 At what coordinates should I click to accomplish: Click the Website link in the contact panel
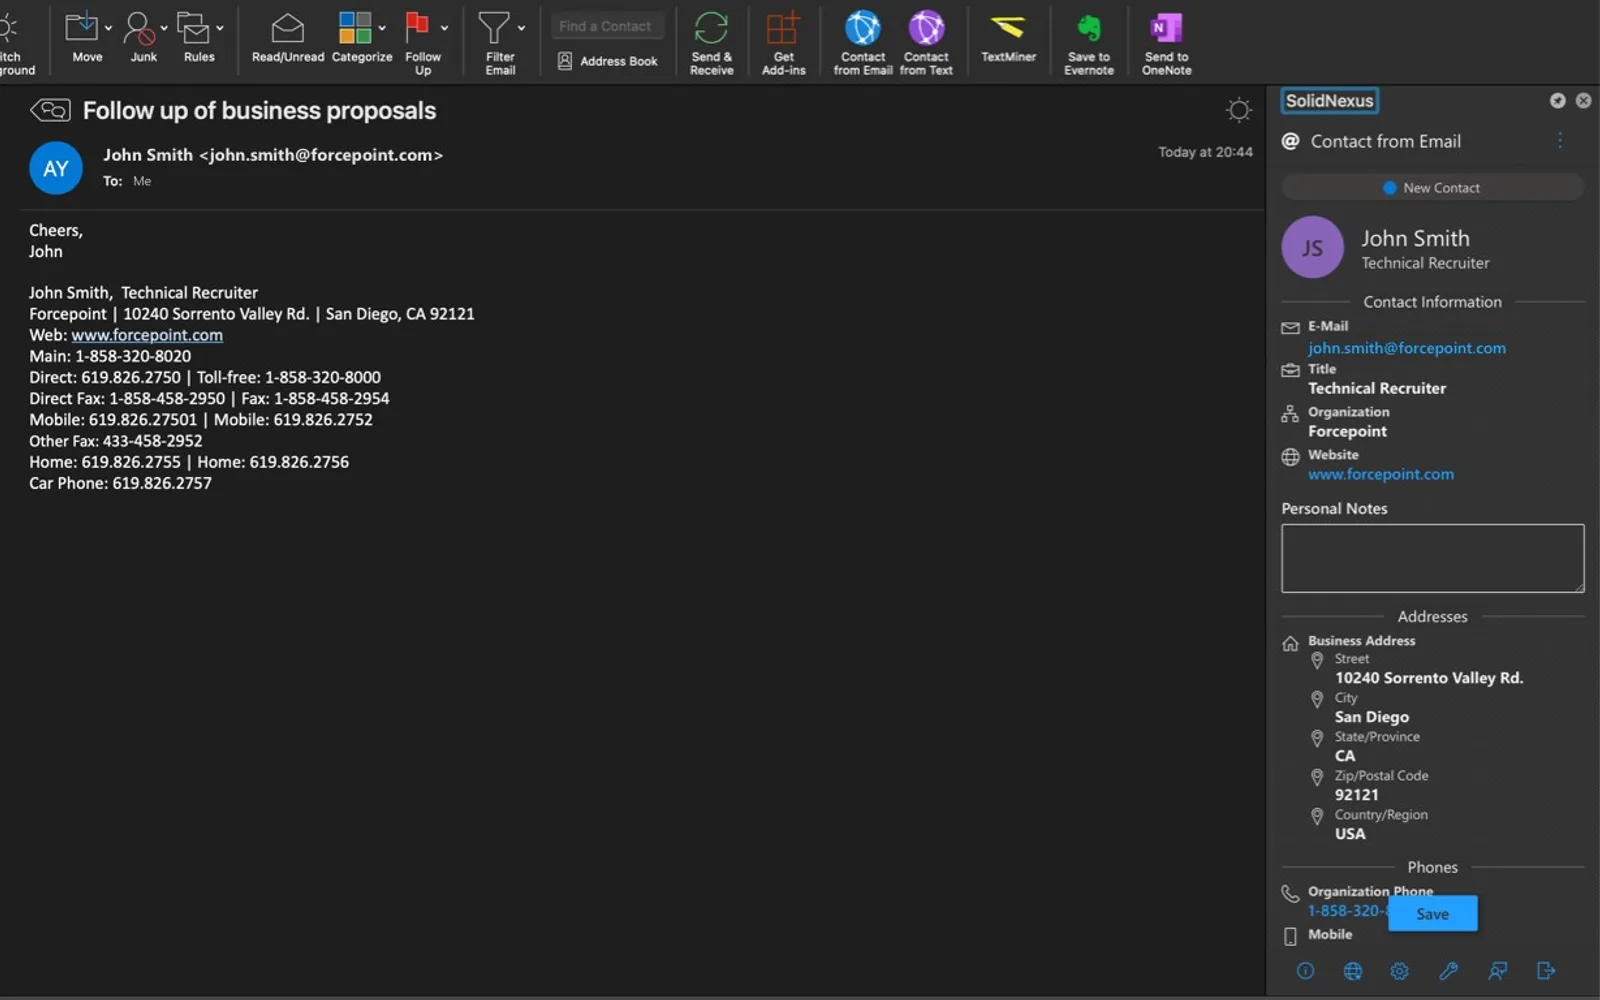(x=1381, y=474)
